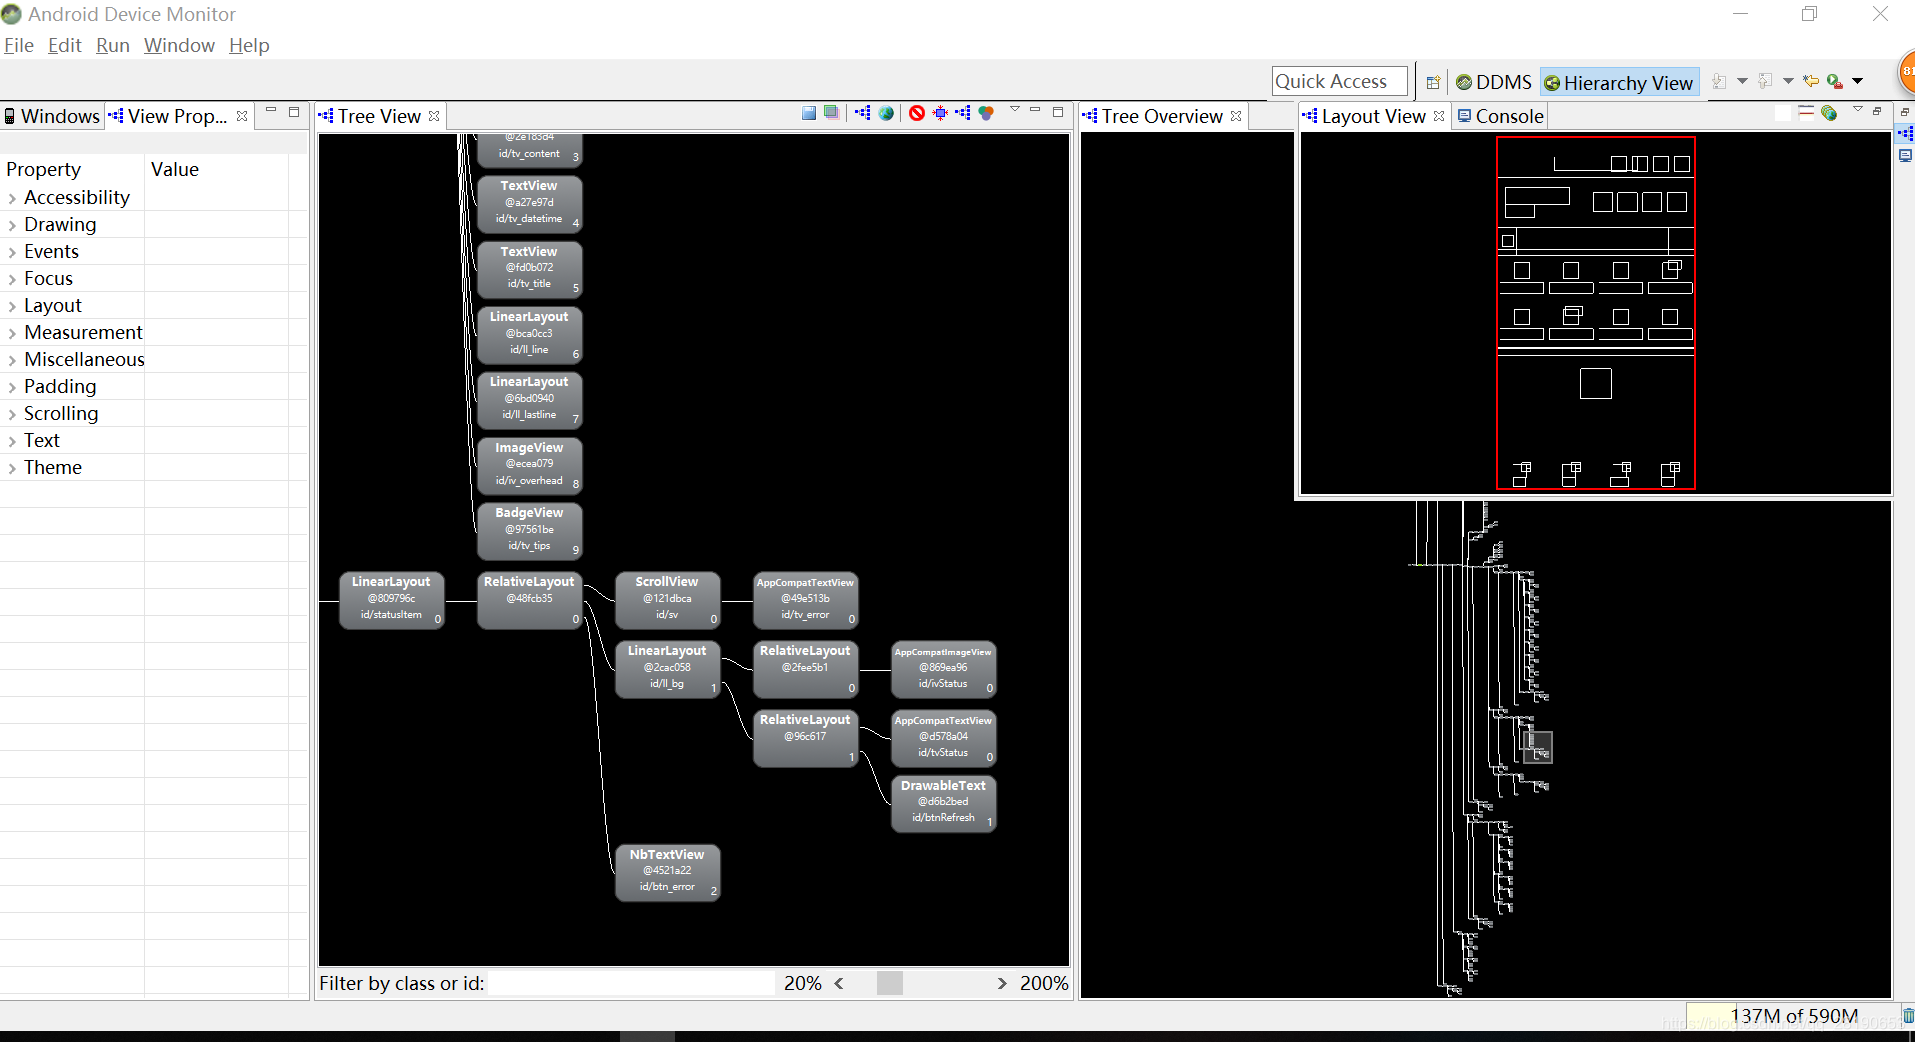Click the greyed document-with-up-arrow icon
This screenshot has width=1915, height=1042.
1765,81
